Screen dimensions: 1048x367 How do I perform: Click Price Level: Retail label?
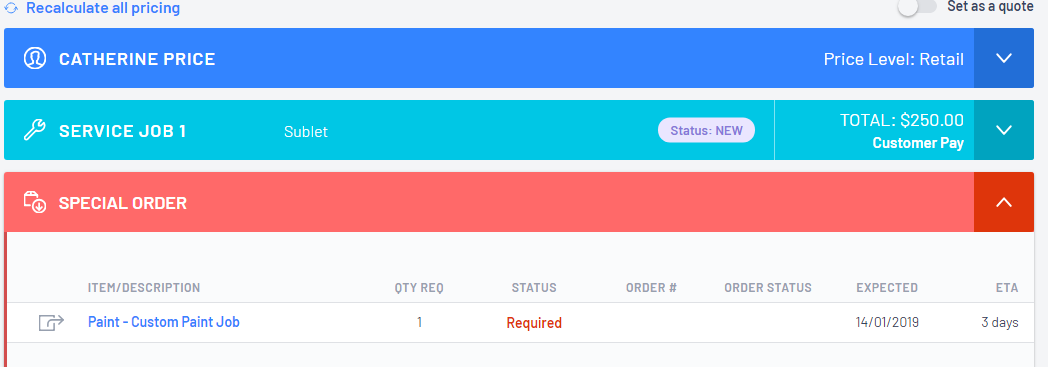[894, 59]
